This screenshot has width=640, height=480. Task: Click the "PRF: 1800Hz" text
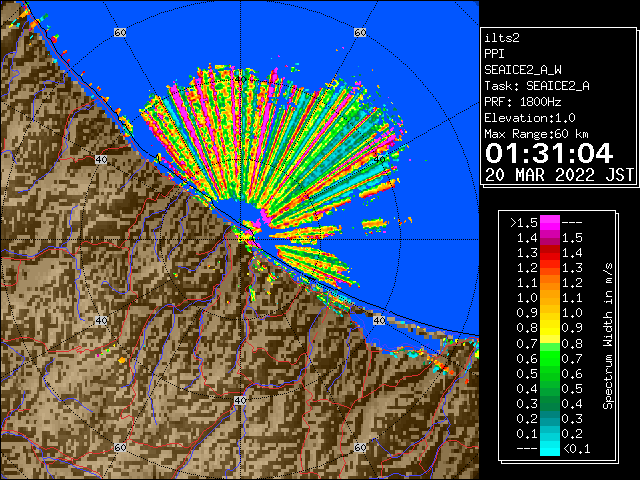point(523,102)
